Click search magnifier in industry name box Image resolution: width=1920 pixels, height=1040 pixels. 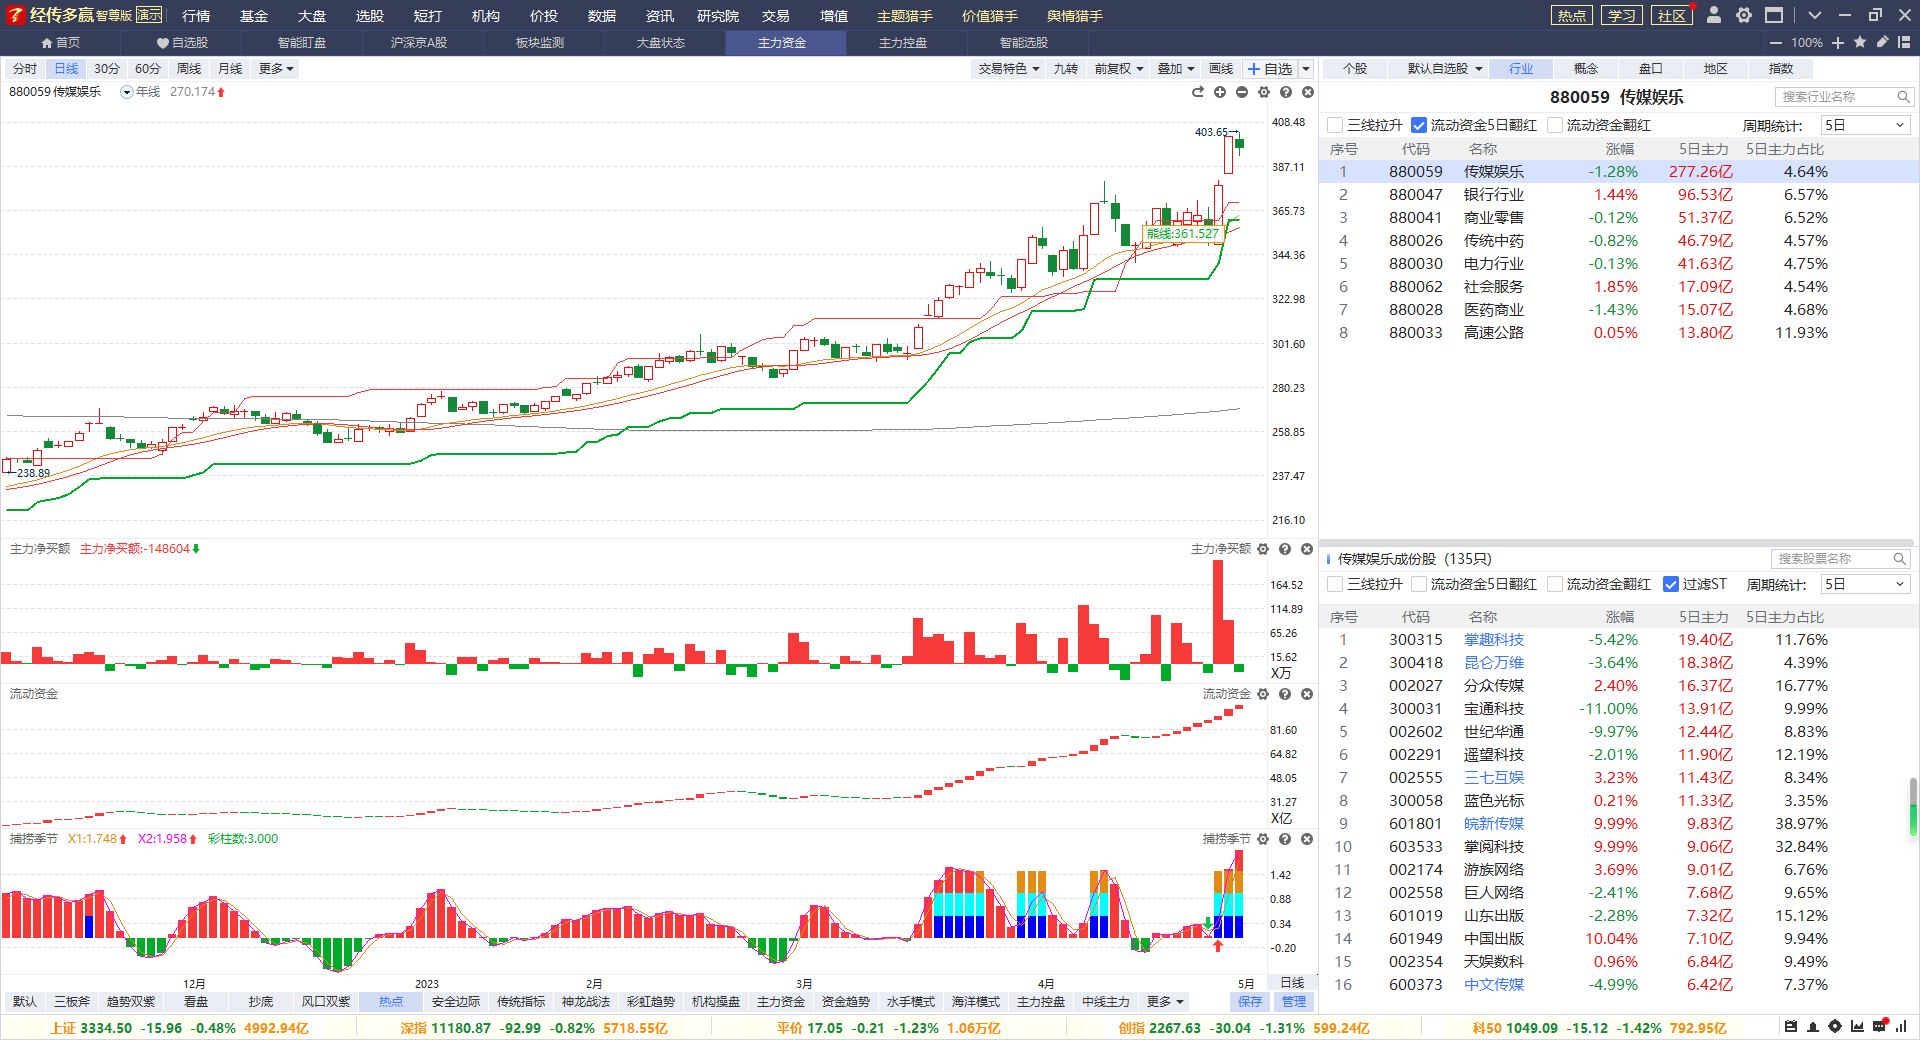click(x=1903, y=97)
